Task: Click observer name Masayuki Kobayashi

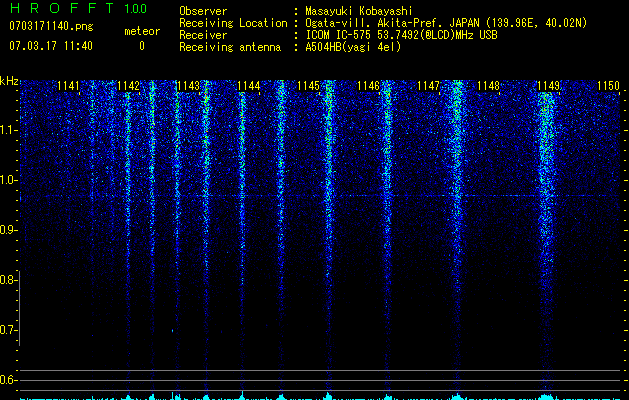Action: point(359,11)
